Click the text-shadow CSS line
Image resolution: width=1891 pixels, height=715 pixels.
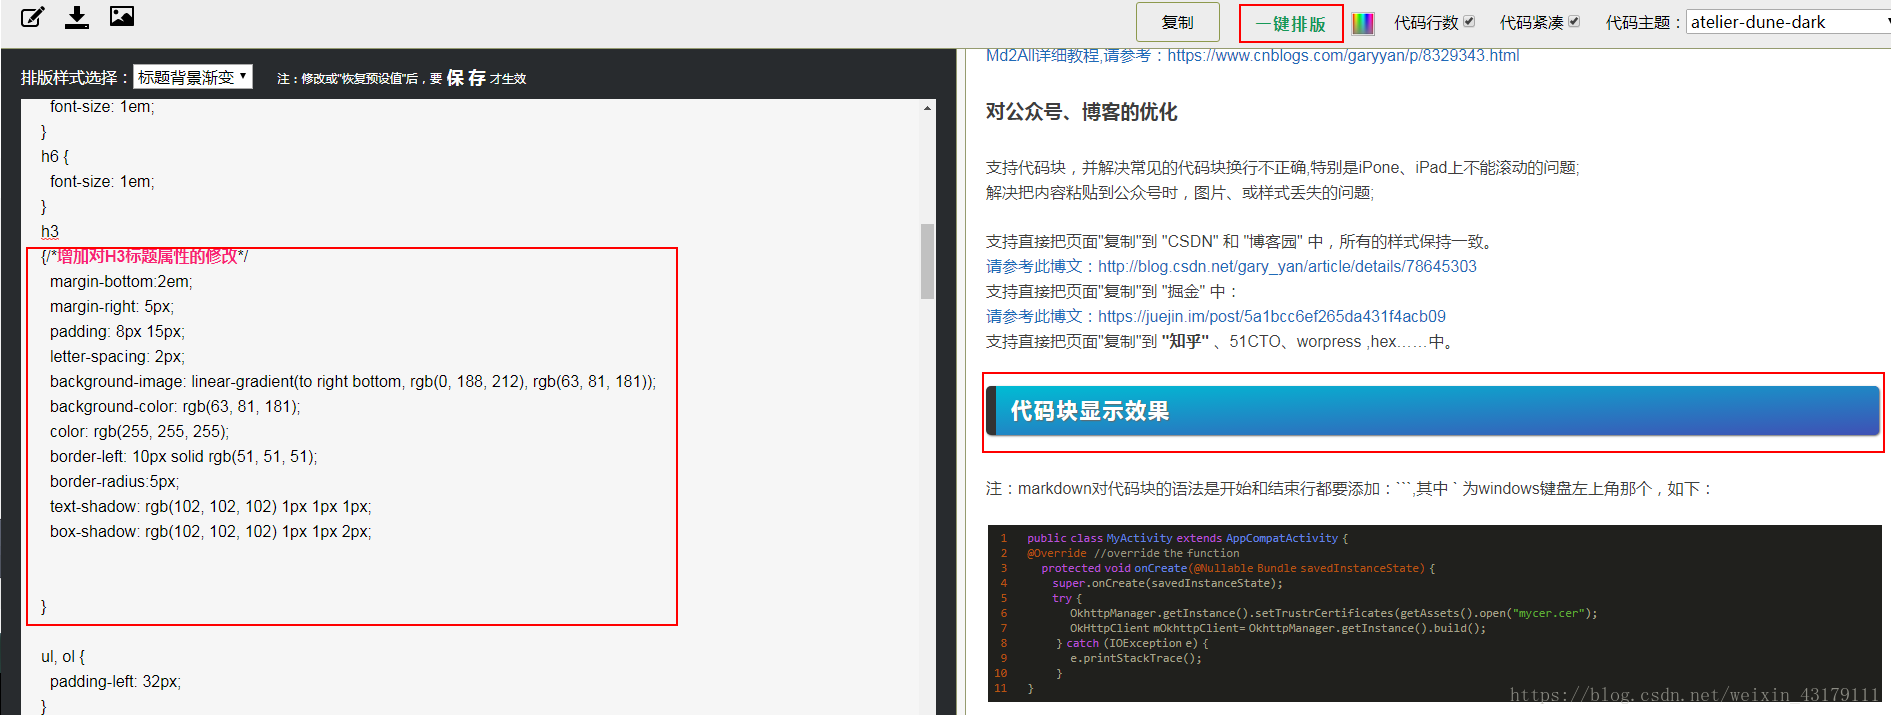tap(210, 507)
